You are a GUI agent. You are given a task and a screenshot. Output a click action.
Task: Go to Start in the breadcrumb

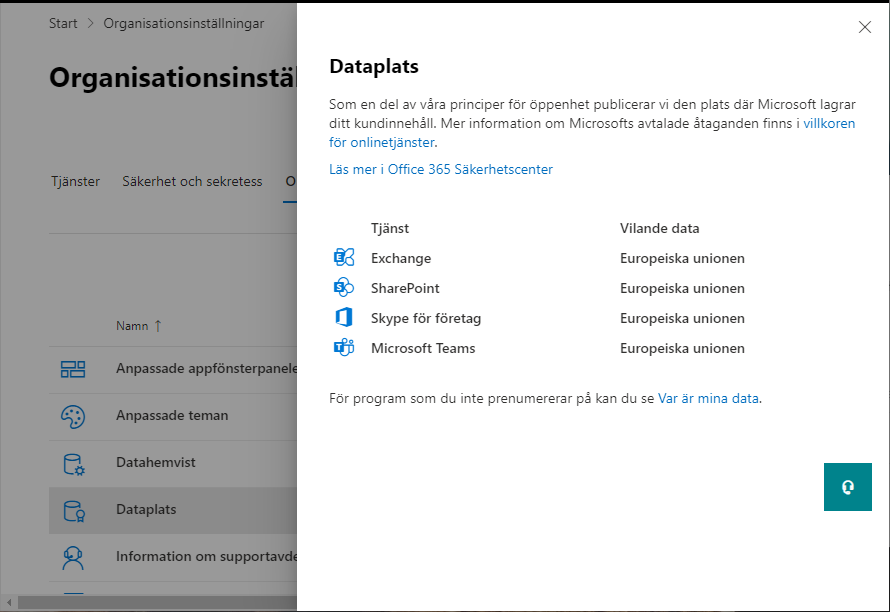coord(63,23)
